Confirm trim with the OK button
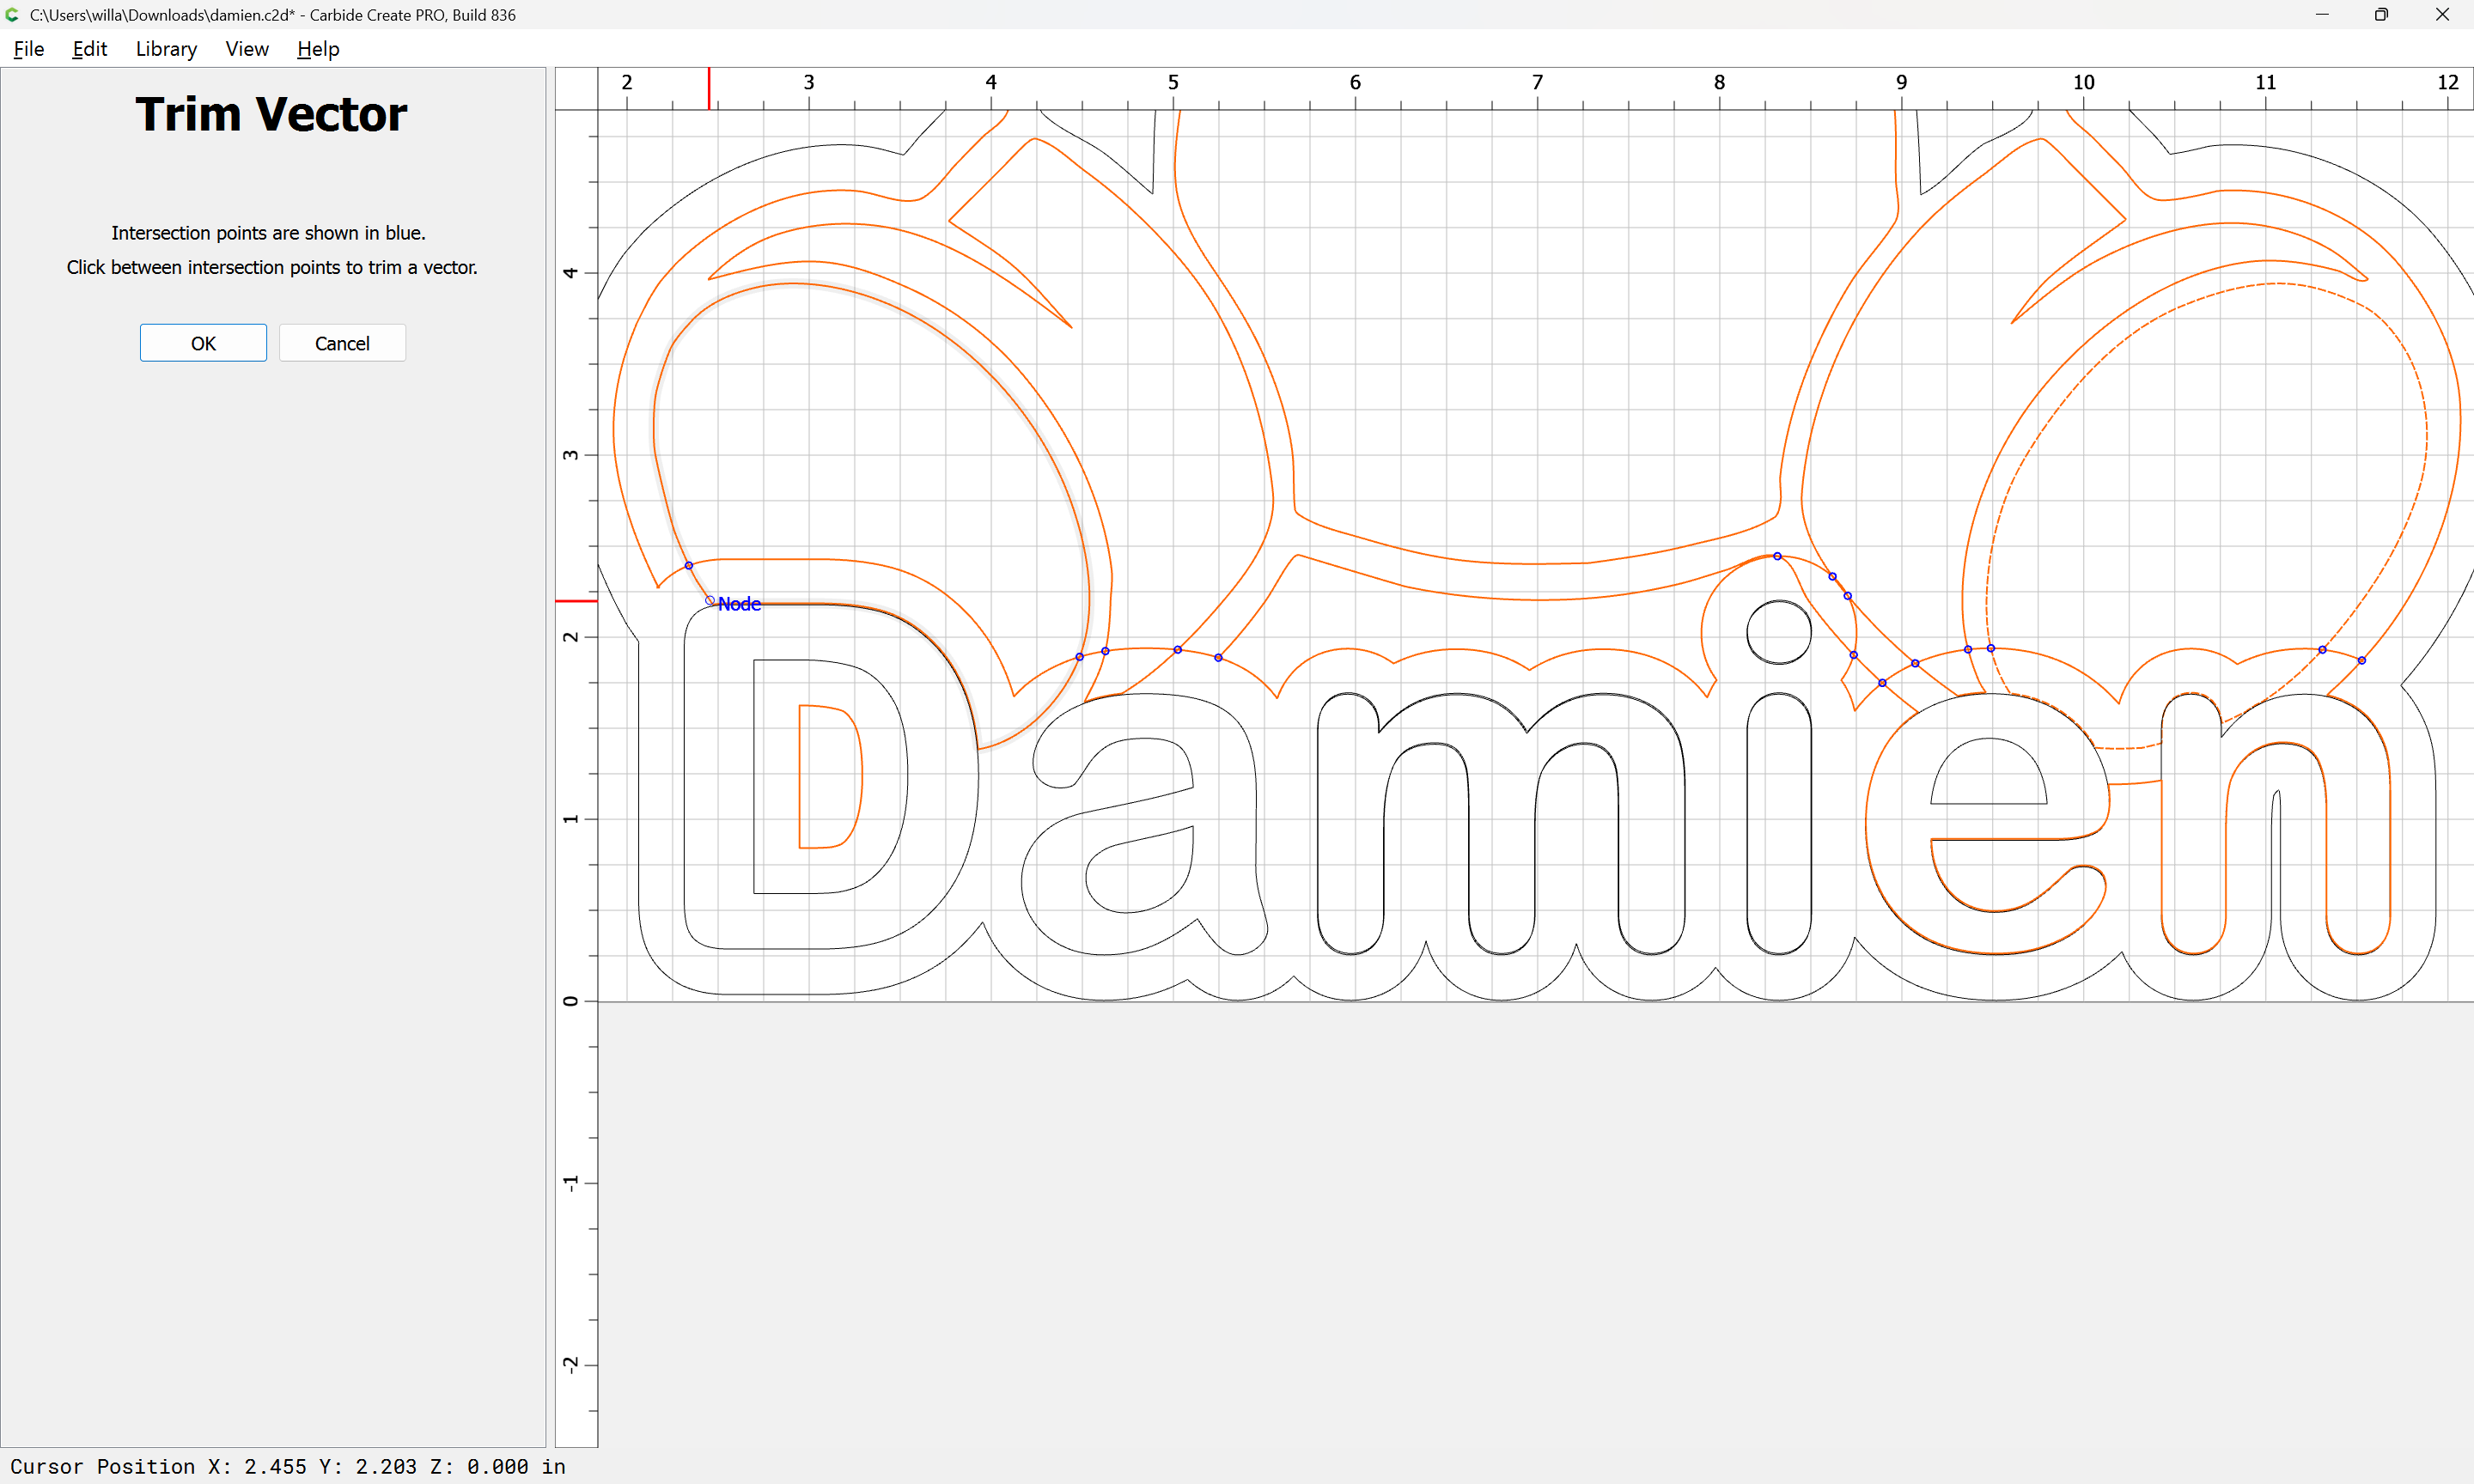The height and width of the screenshot is (1484, 2474). 203,343
